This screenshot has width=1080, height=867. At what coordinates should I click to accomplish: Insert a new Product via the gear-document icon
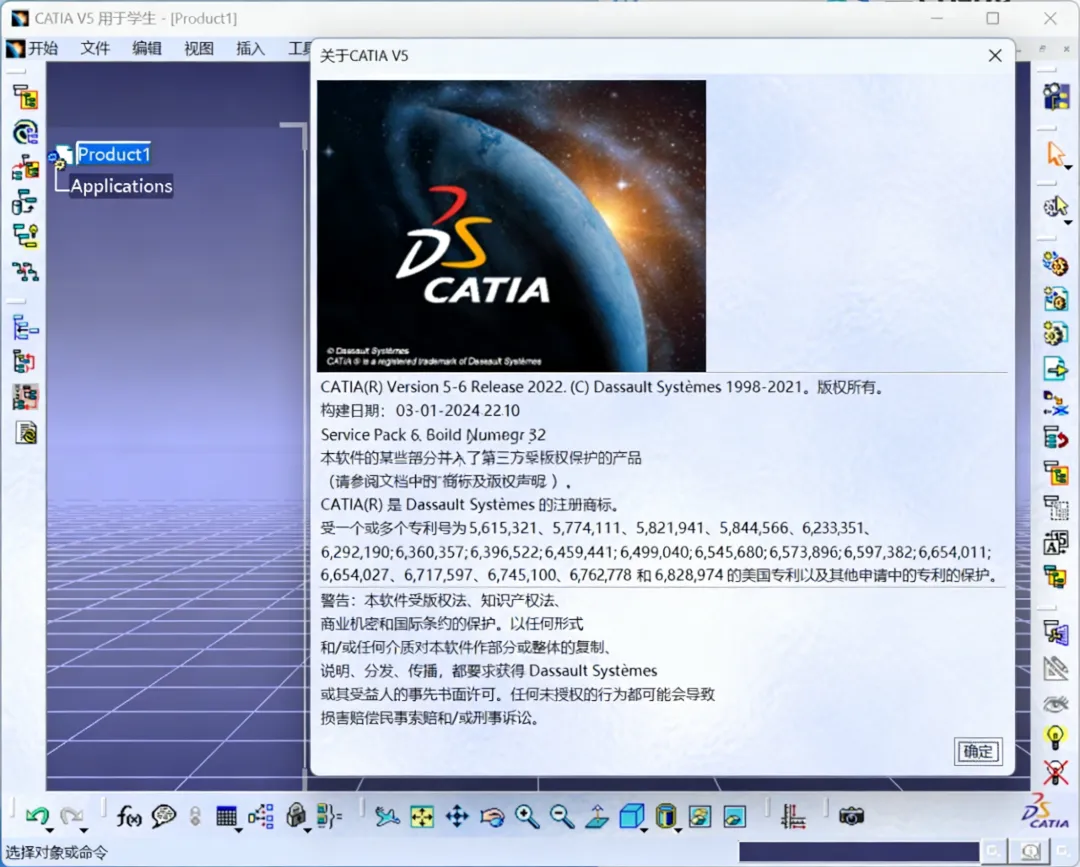coord(1055,299)
